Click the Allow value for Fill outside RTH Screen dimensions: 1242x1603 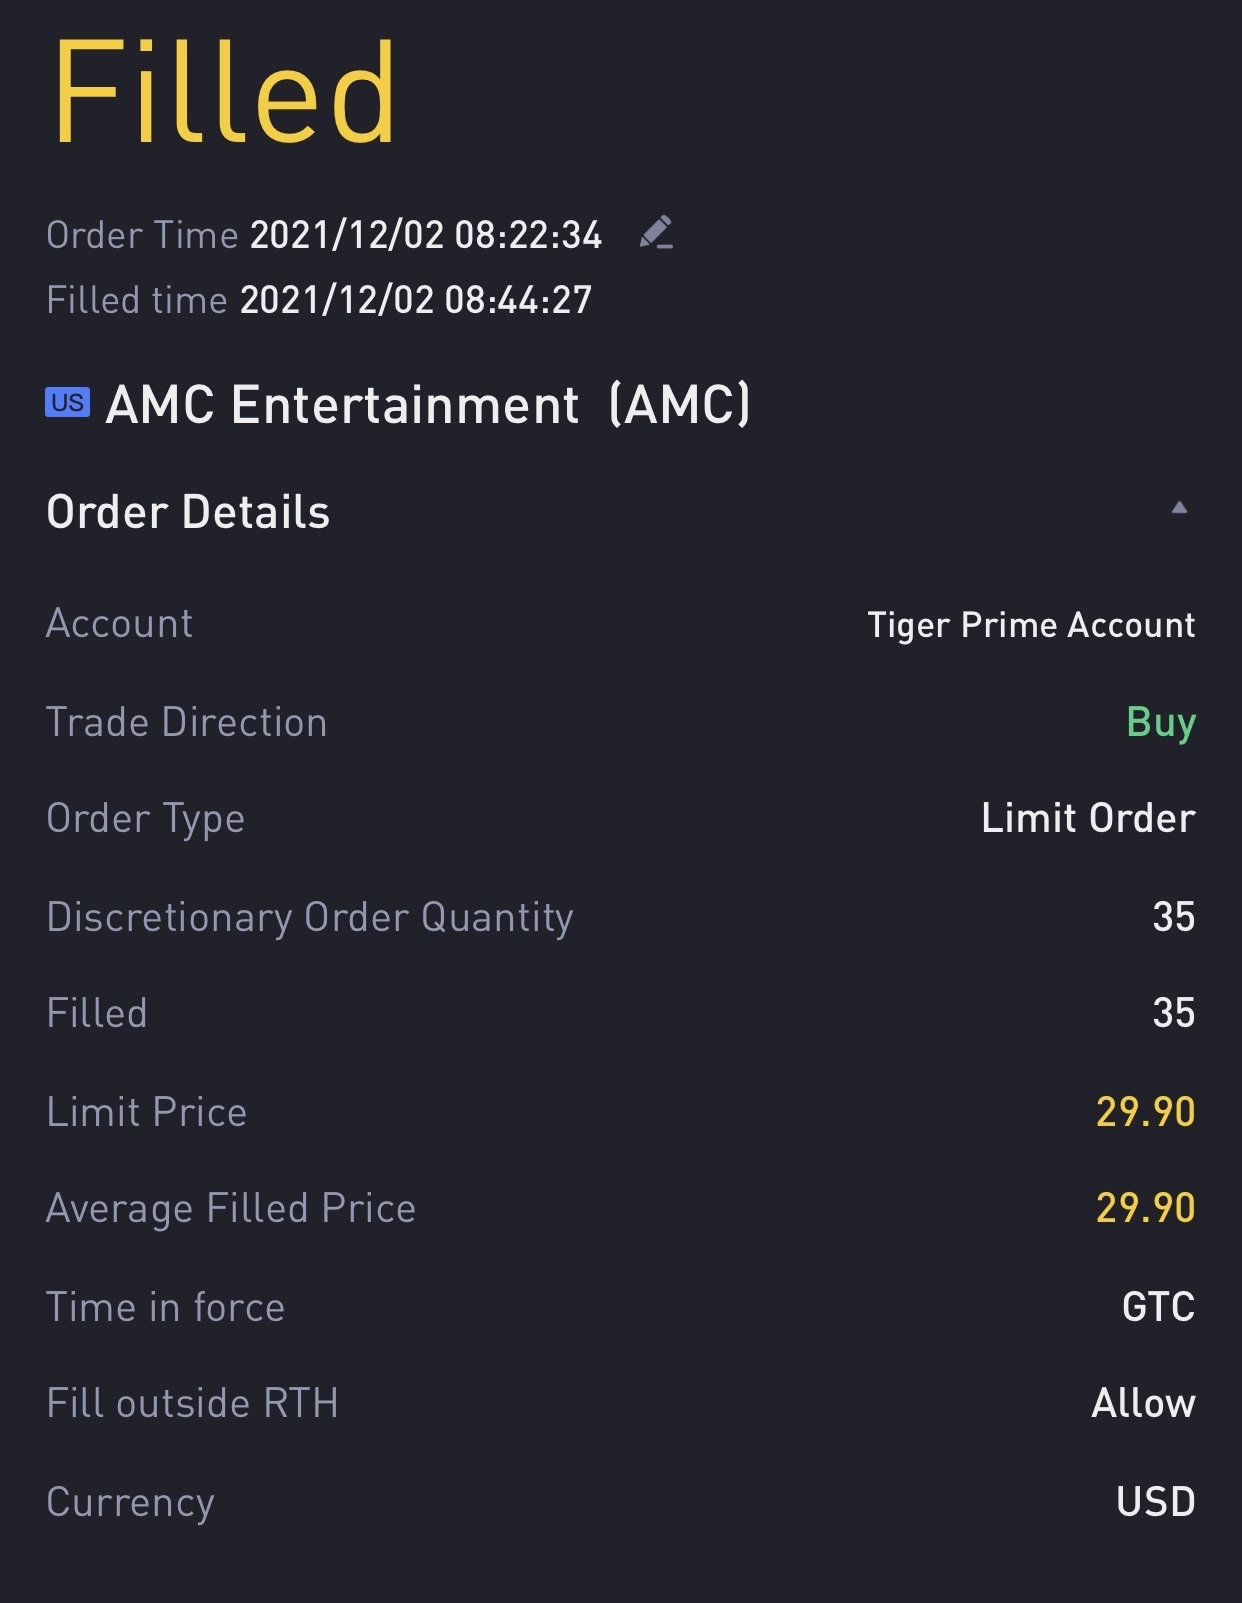[1143, 1403]
